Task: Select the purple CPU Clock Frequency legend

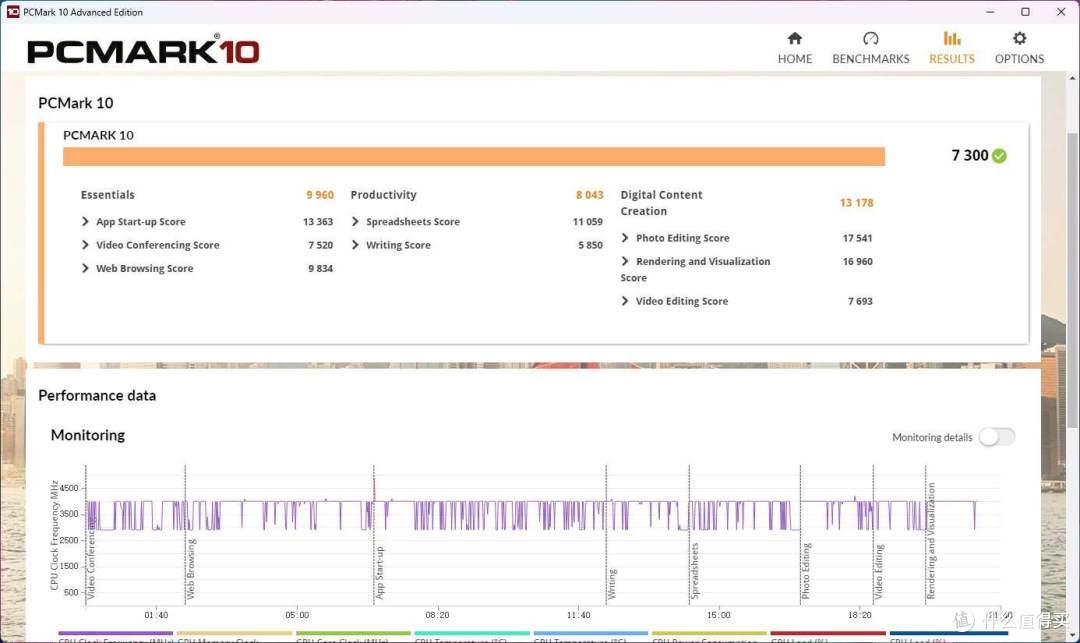Action: [x=115, y=634]
